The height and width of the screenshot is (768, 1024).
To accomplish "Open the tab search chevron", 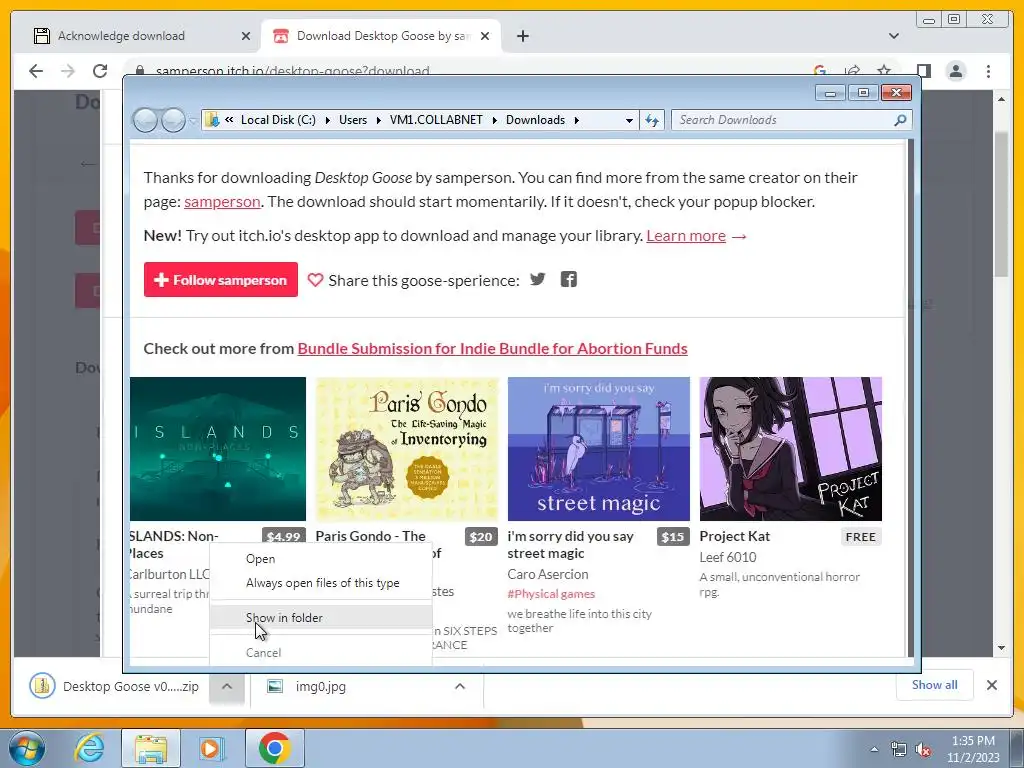I will (894, 36).
